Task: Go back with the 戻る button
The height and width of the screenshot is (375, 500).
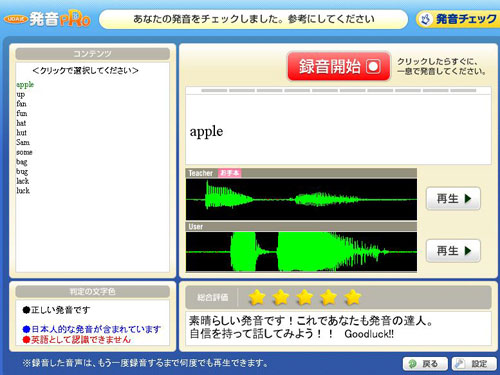Action: [x=425, y=364]
